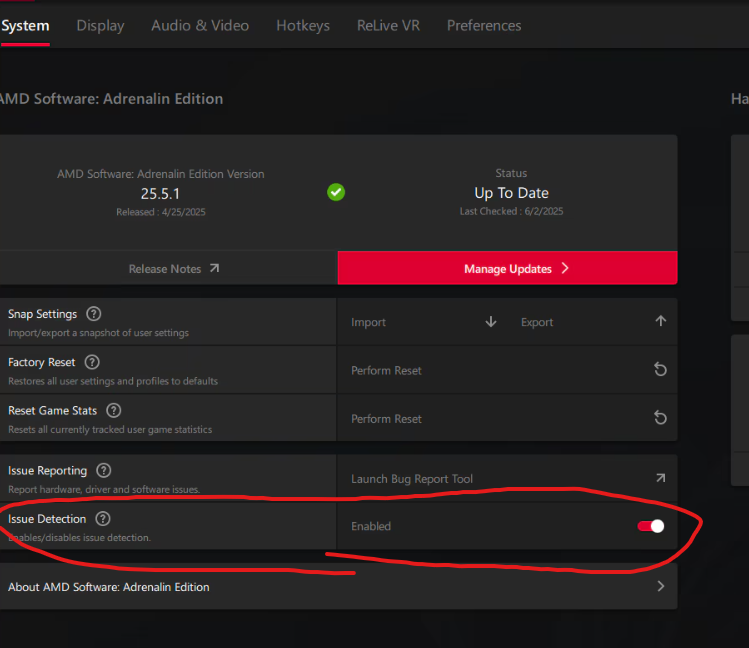Image resolution: width=749 pixels, height=648 pixels.
Task: Toggle Issue Detection off
Action: [651, 526]
